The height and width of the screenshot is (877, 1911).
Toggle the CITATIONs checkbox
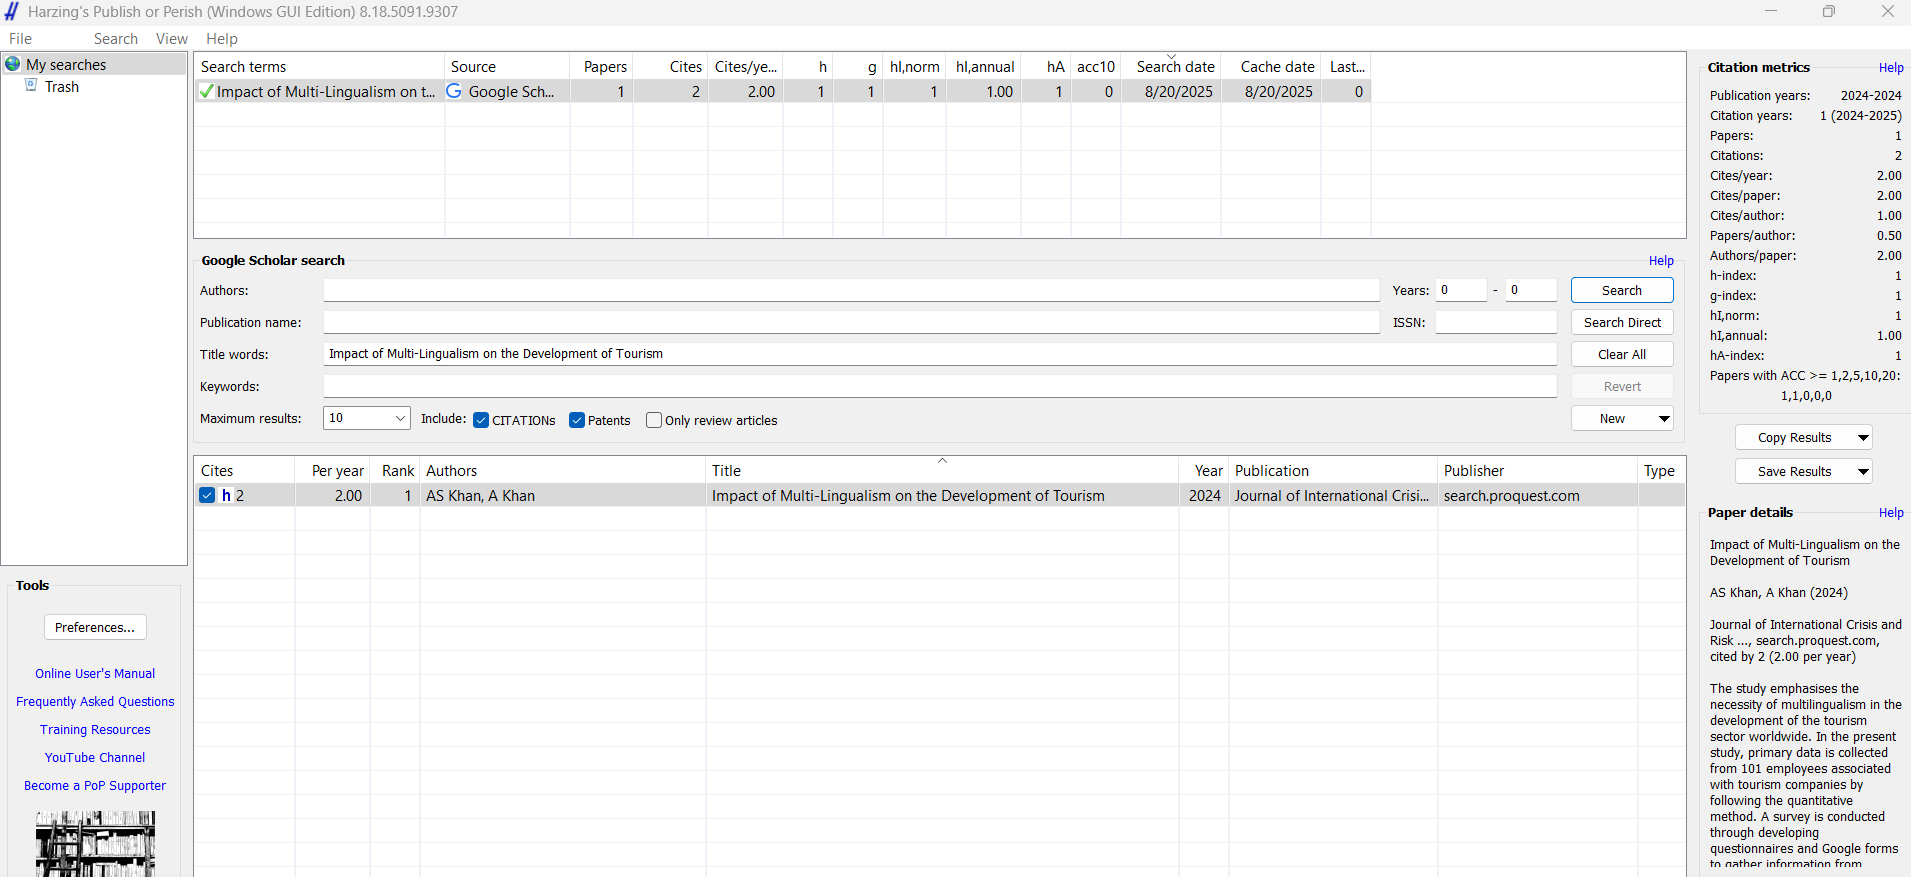tap(481, 420)
